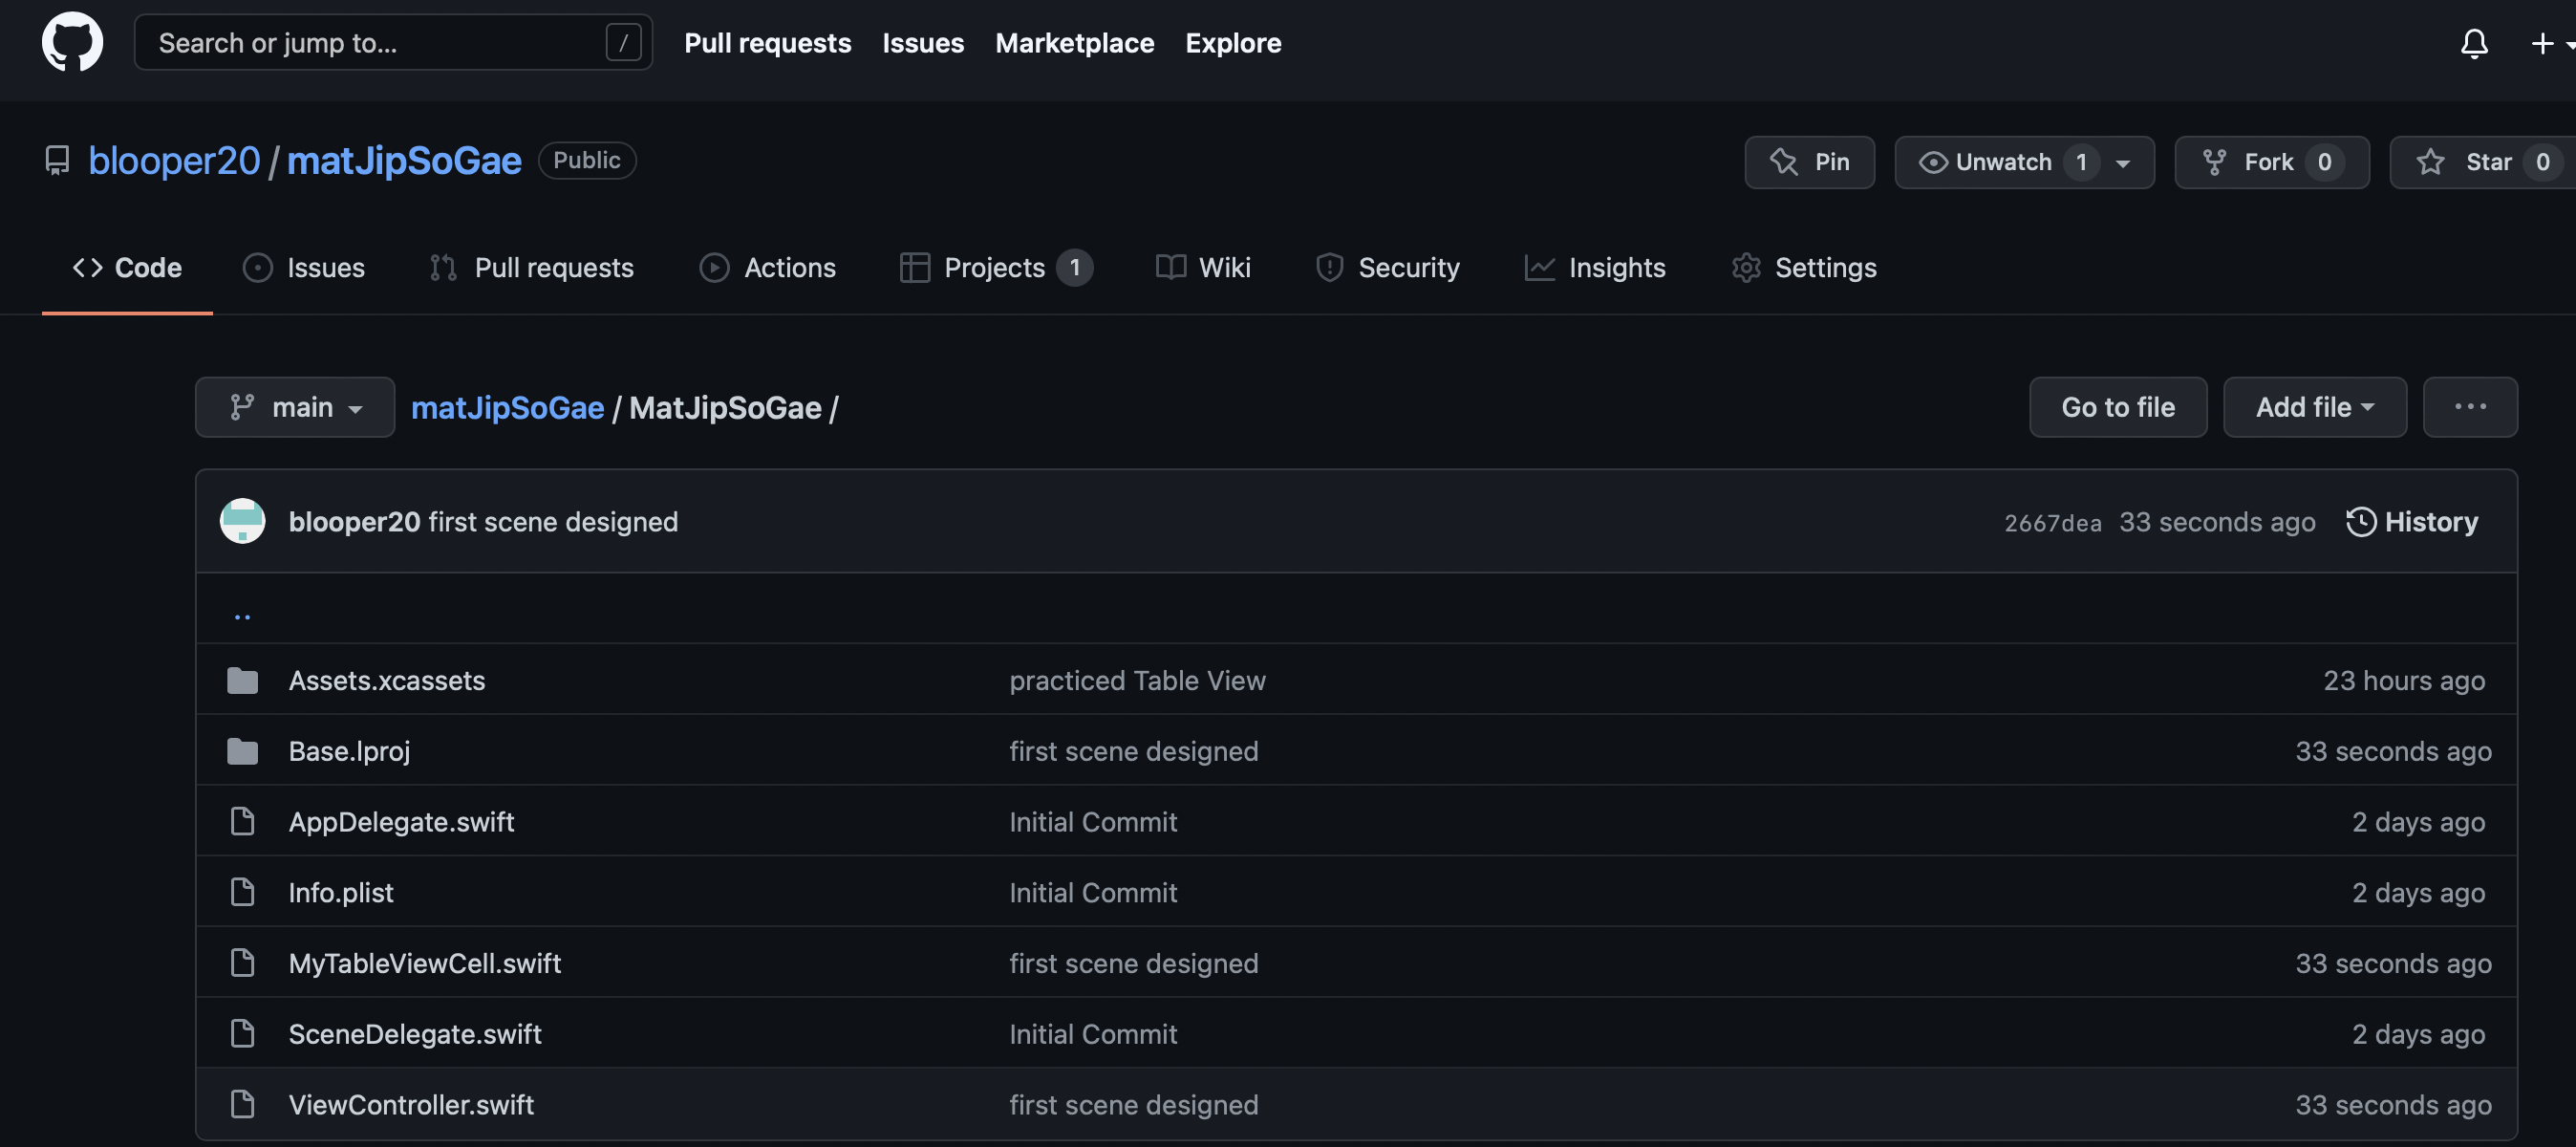Viewport: 2576px width, 1147px height.
Task: Open the repository Pull requests tab
Action: (x=532, y=268)
